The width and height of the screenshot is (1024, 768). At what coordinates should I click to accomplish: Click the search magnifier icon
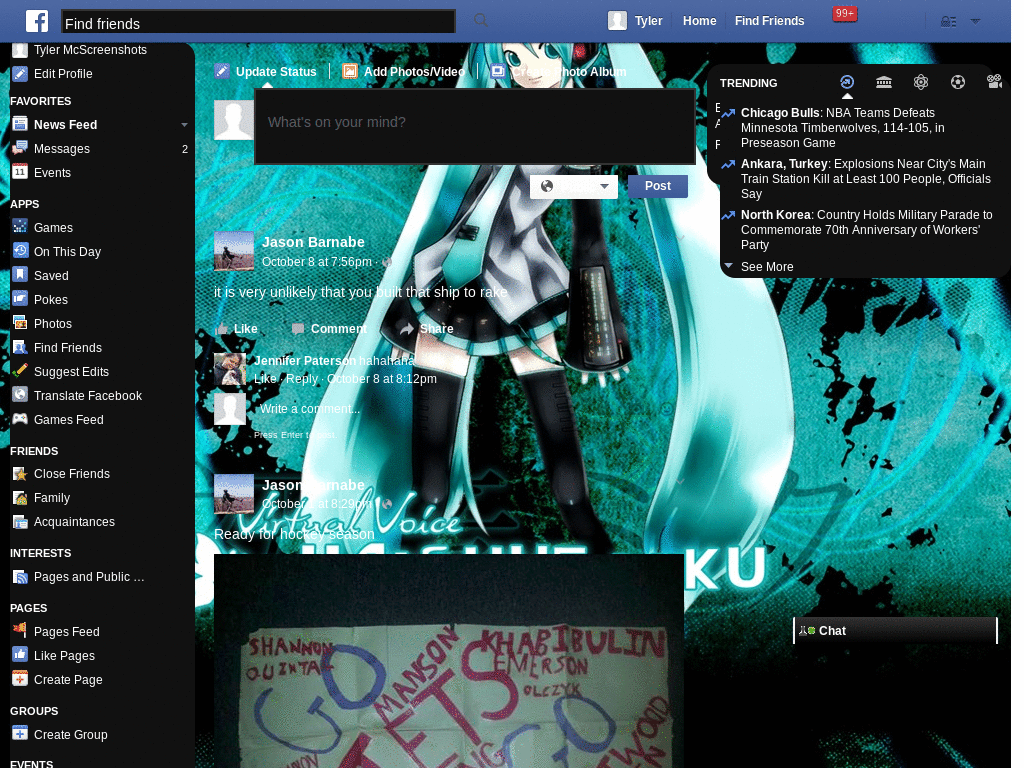pyautogui.click(x=481, y=20)
